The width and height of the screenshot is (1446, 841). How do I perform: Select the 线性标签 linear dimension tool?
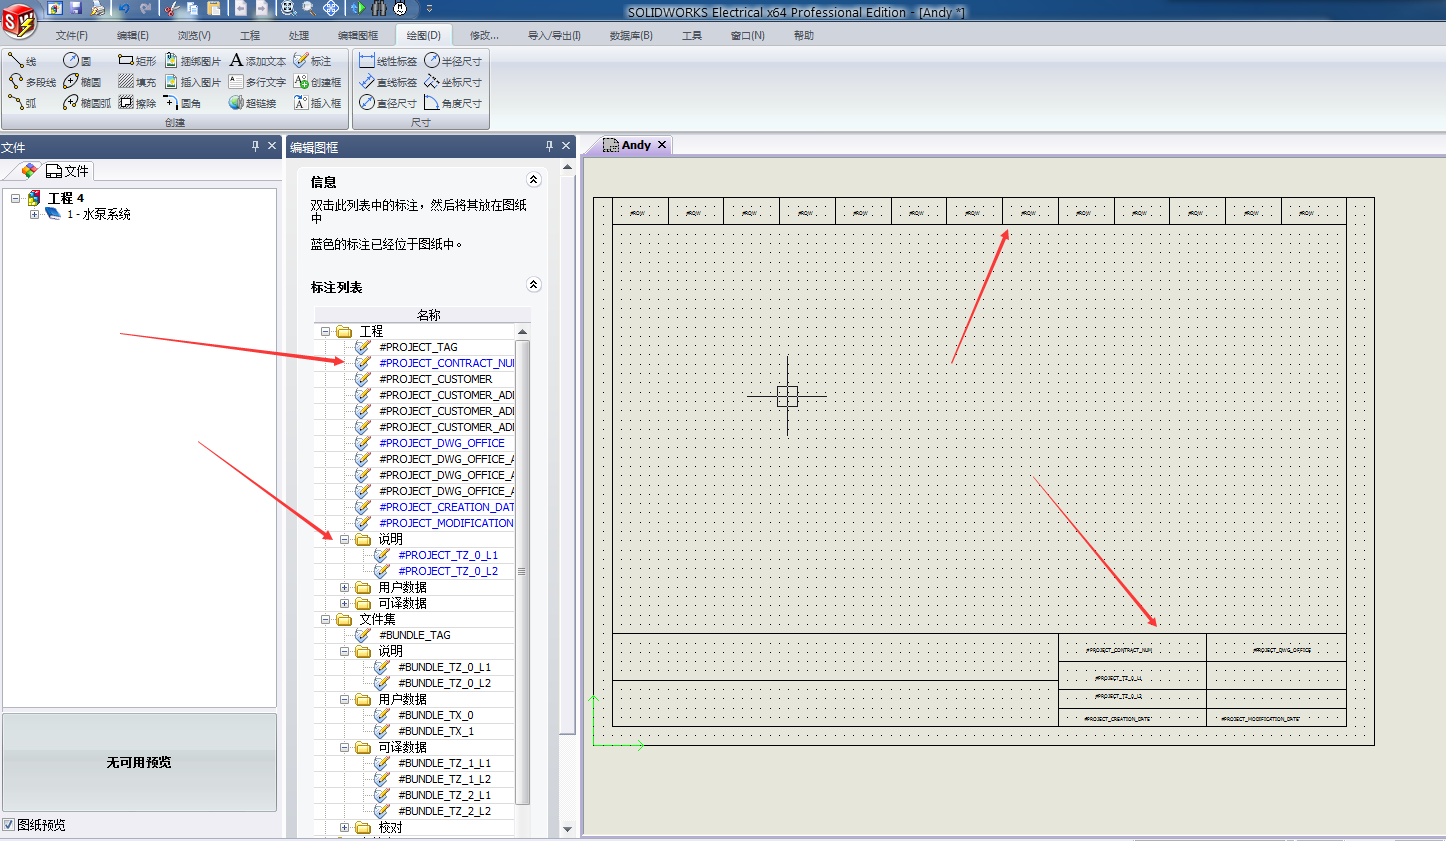(x=388, y=61)
